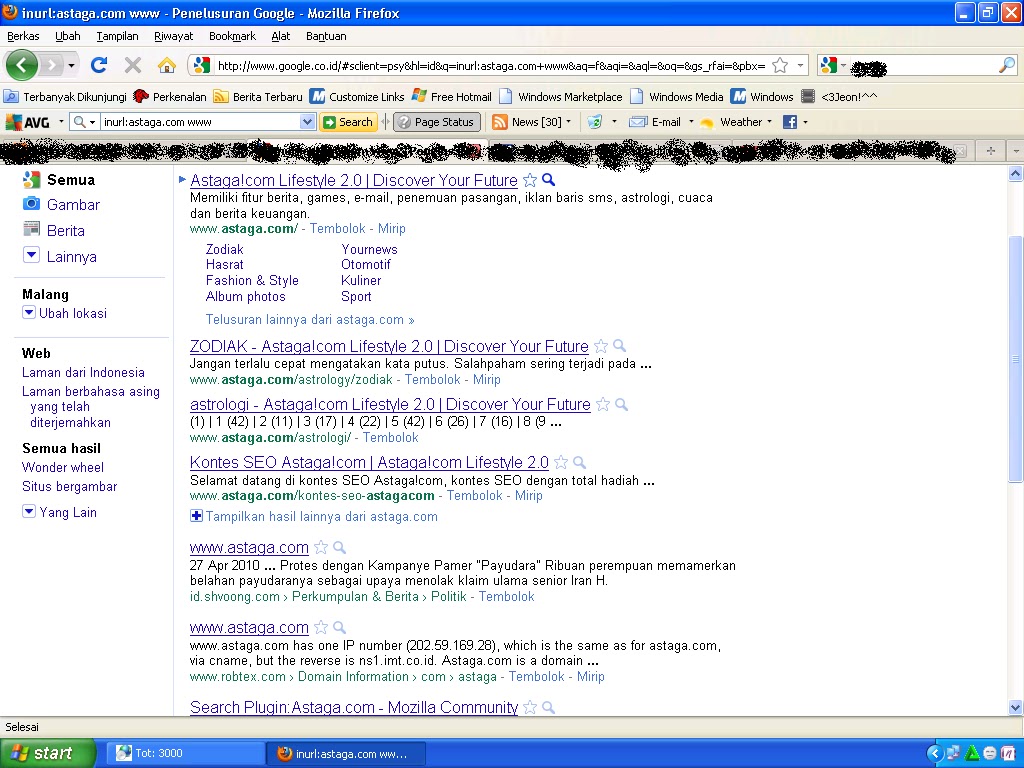Click the Page Status button

point(437,122)
